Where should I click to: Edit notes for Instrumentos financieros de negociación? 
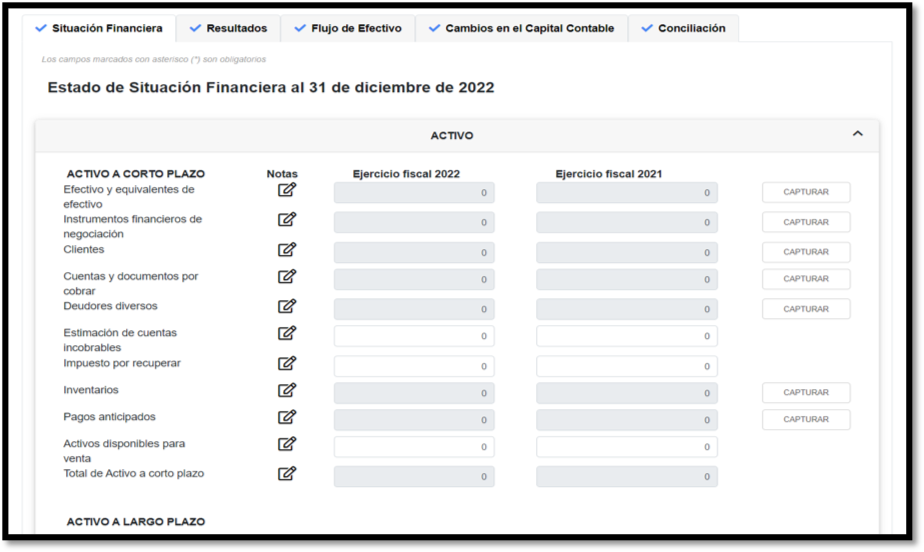pyautogui.click(x=287, y=220)
